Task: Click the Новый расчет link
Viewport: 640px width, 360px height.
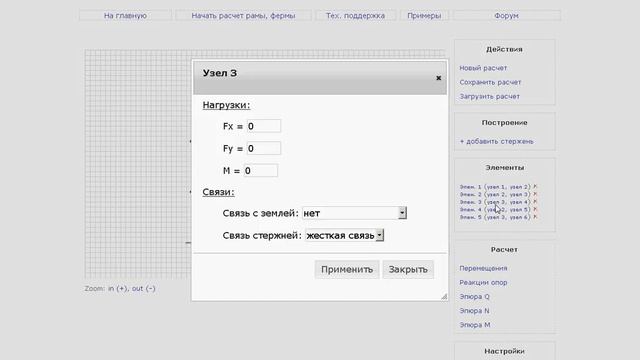Action: (483, 68)
